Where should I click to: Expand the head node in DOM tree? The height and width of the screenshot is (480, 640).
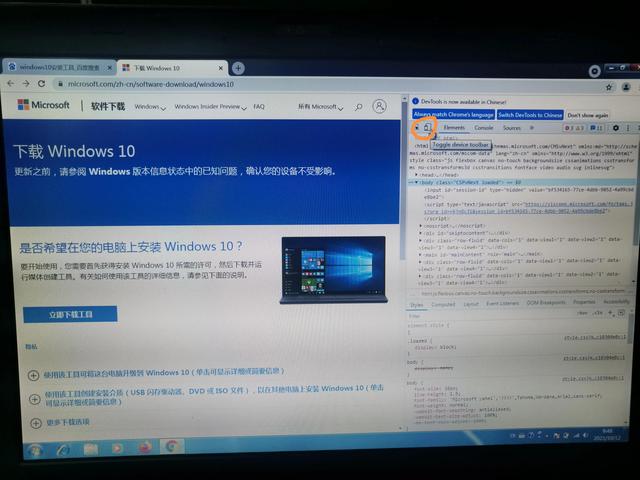pos(416,175)
